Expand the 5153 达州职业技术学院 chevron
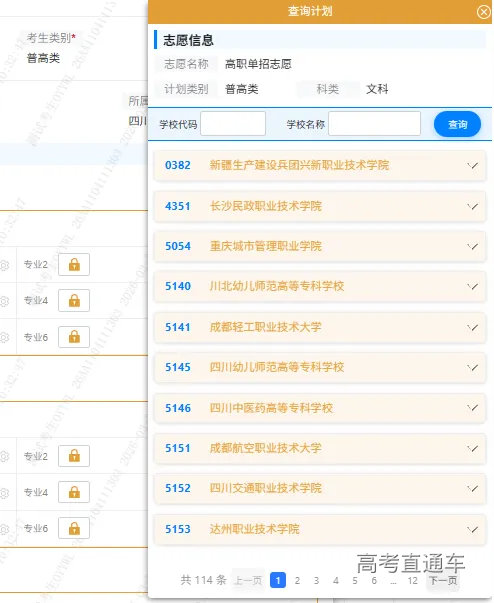 point(472,529)
